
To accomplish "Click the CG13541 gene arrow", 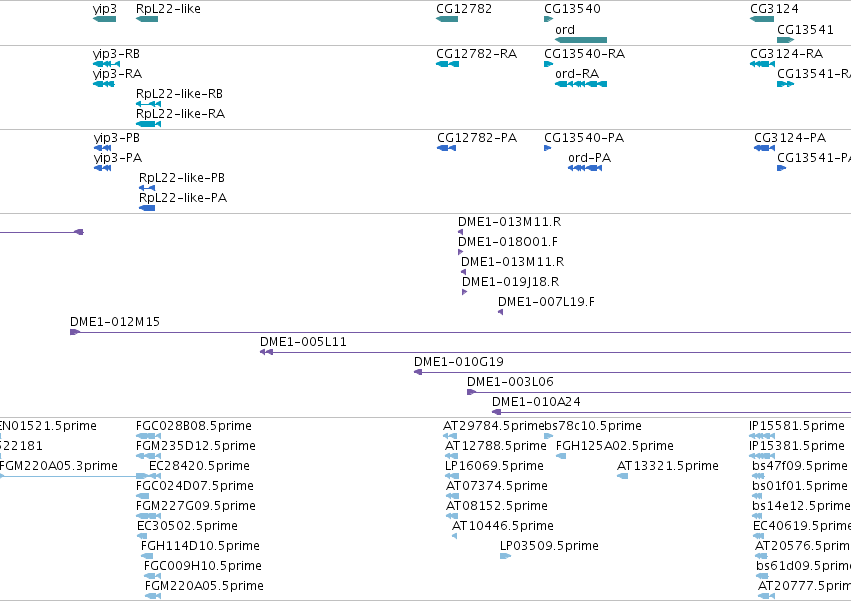I will [785, 40].
